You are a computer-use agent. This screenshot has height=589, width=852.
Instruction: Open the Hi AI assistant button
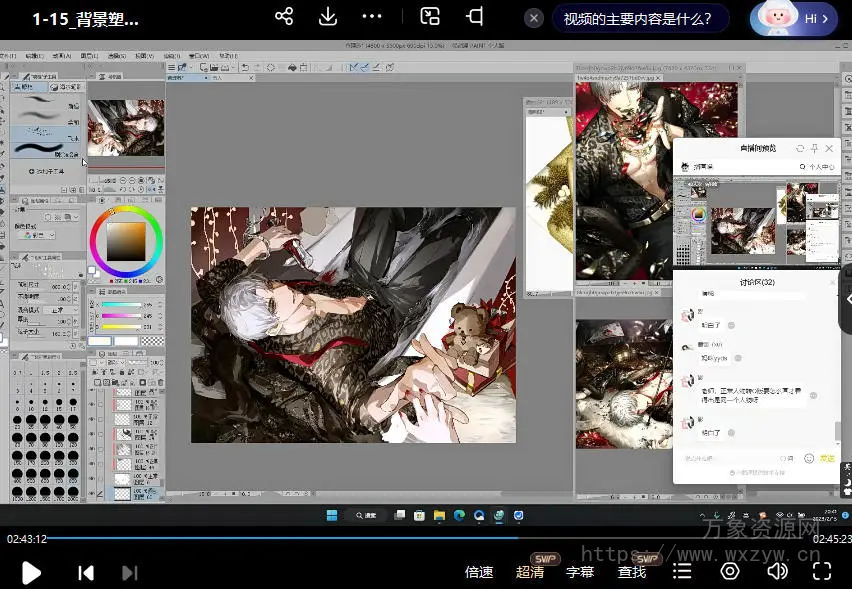tap(793, 18)
